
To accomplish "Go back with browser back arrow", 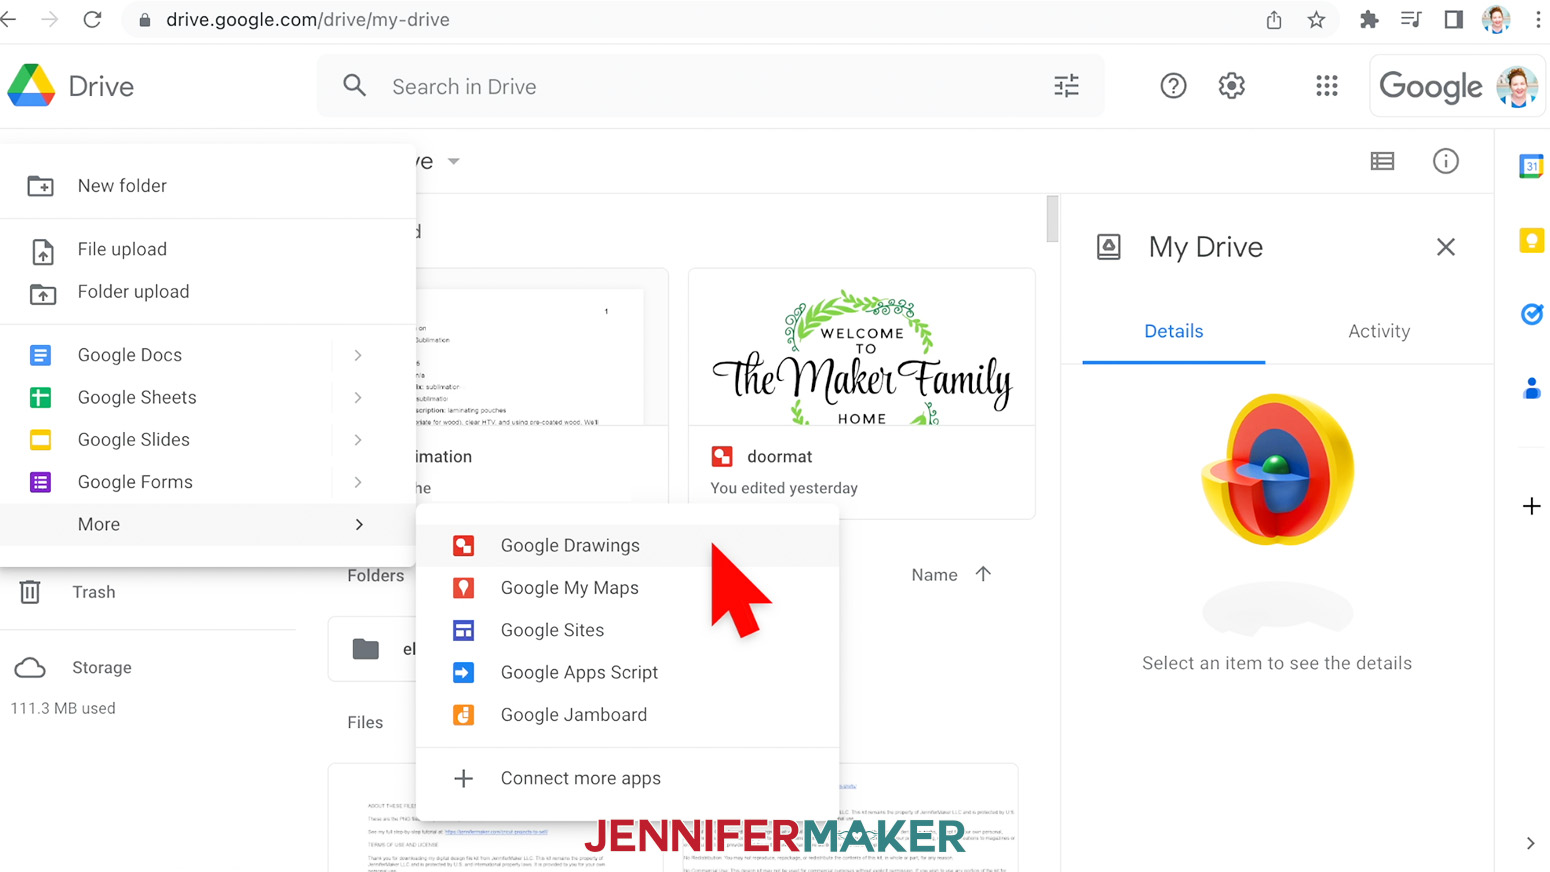I will (x=9, y=20).
